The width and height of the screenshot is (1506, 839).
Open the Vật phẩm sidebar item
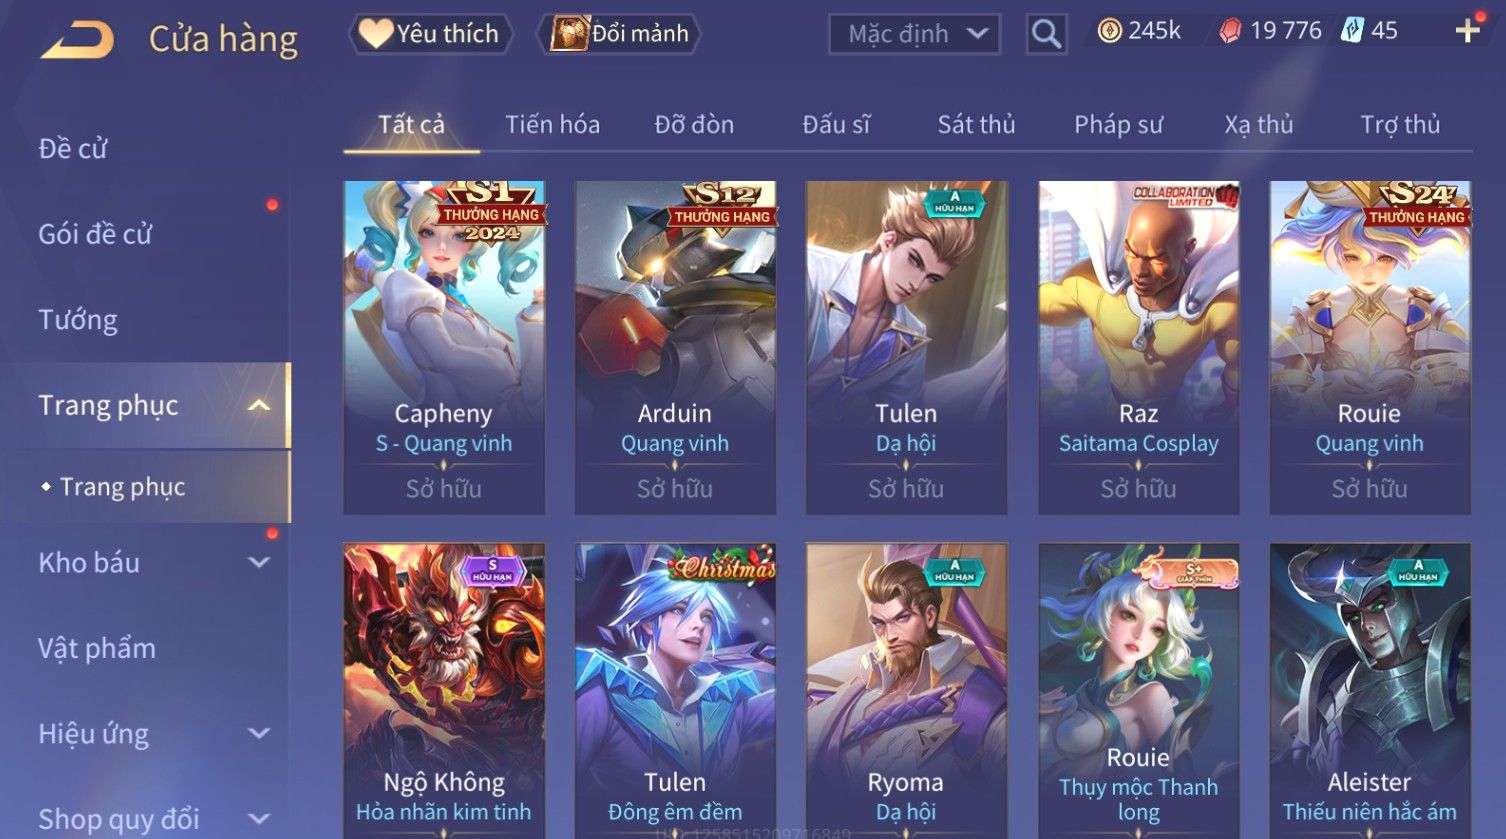97,648
